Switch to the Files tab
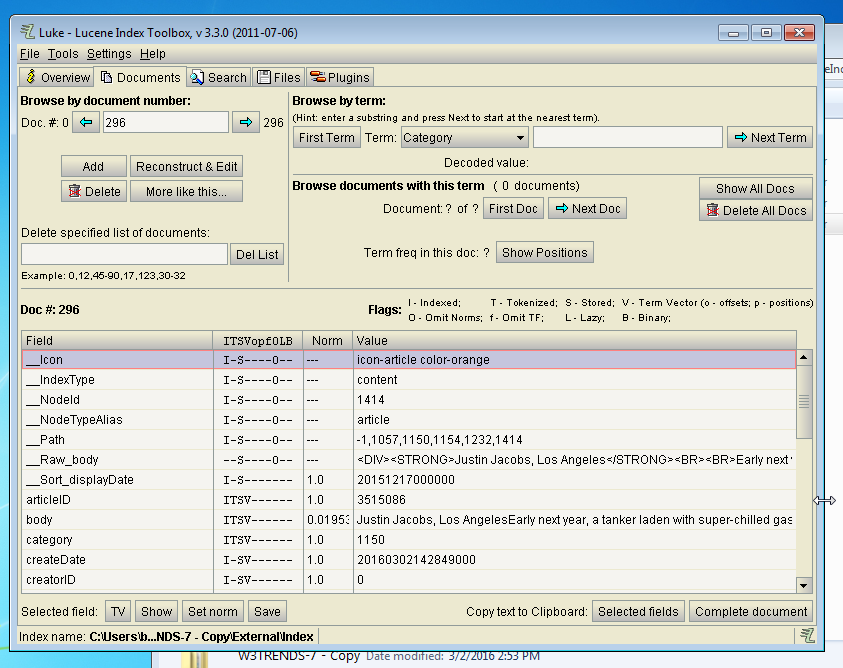843x668 pixels. 278,77
